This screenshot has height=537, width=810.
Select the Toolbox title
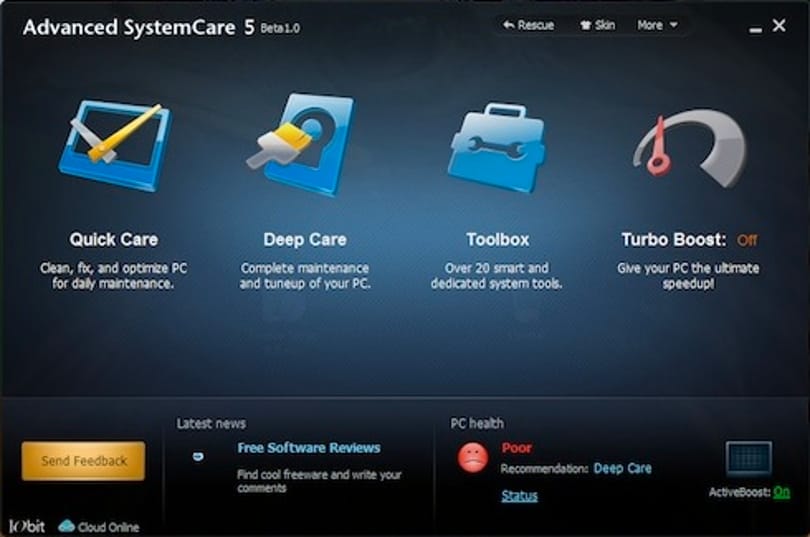(x=497, y=240)
